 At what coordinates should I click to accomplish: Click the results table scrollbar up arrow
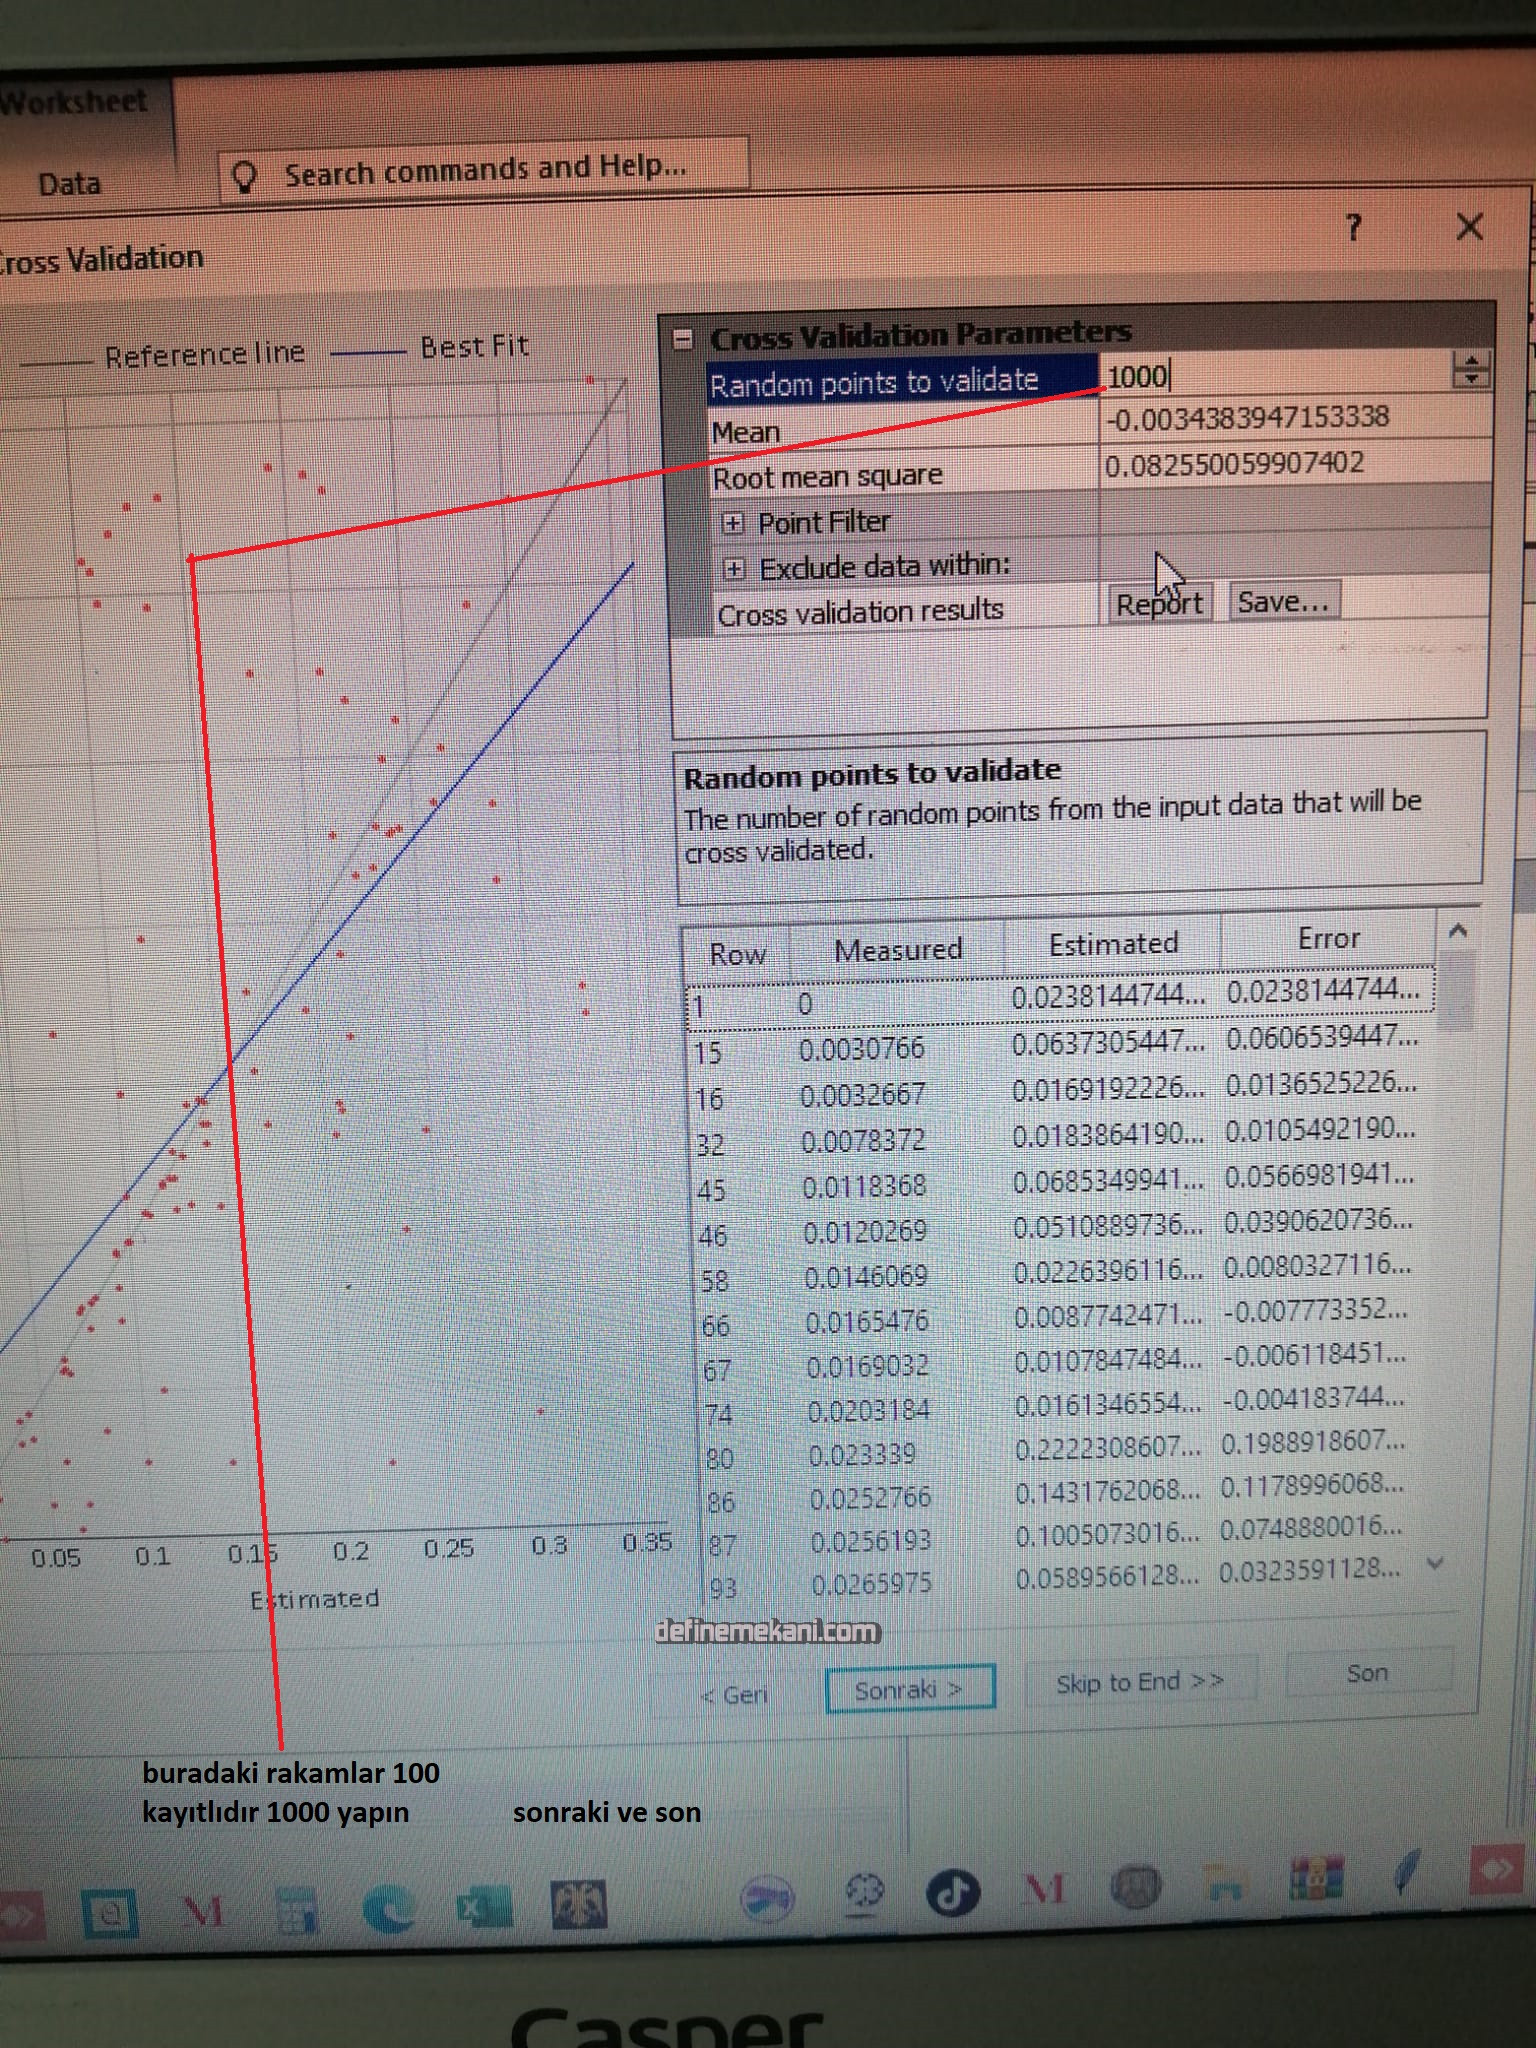[x=1458, y=931]
